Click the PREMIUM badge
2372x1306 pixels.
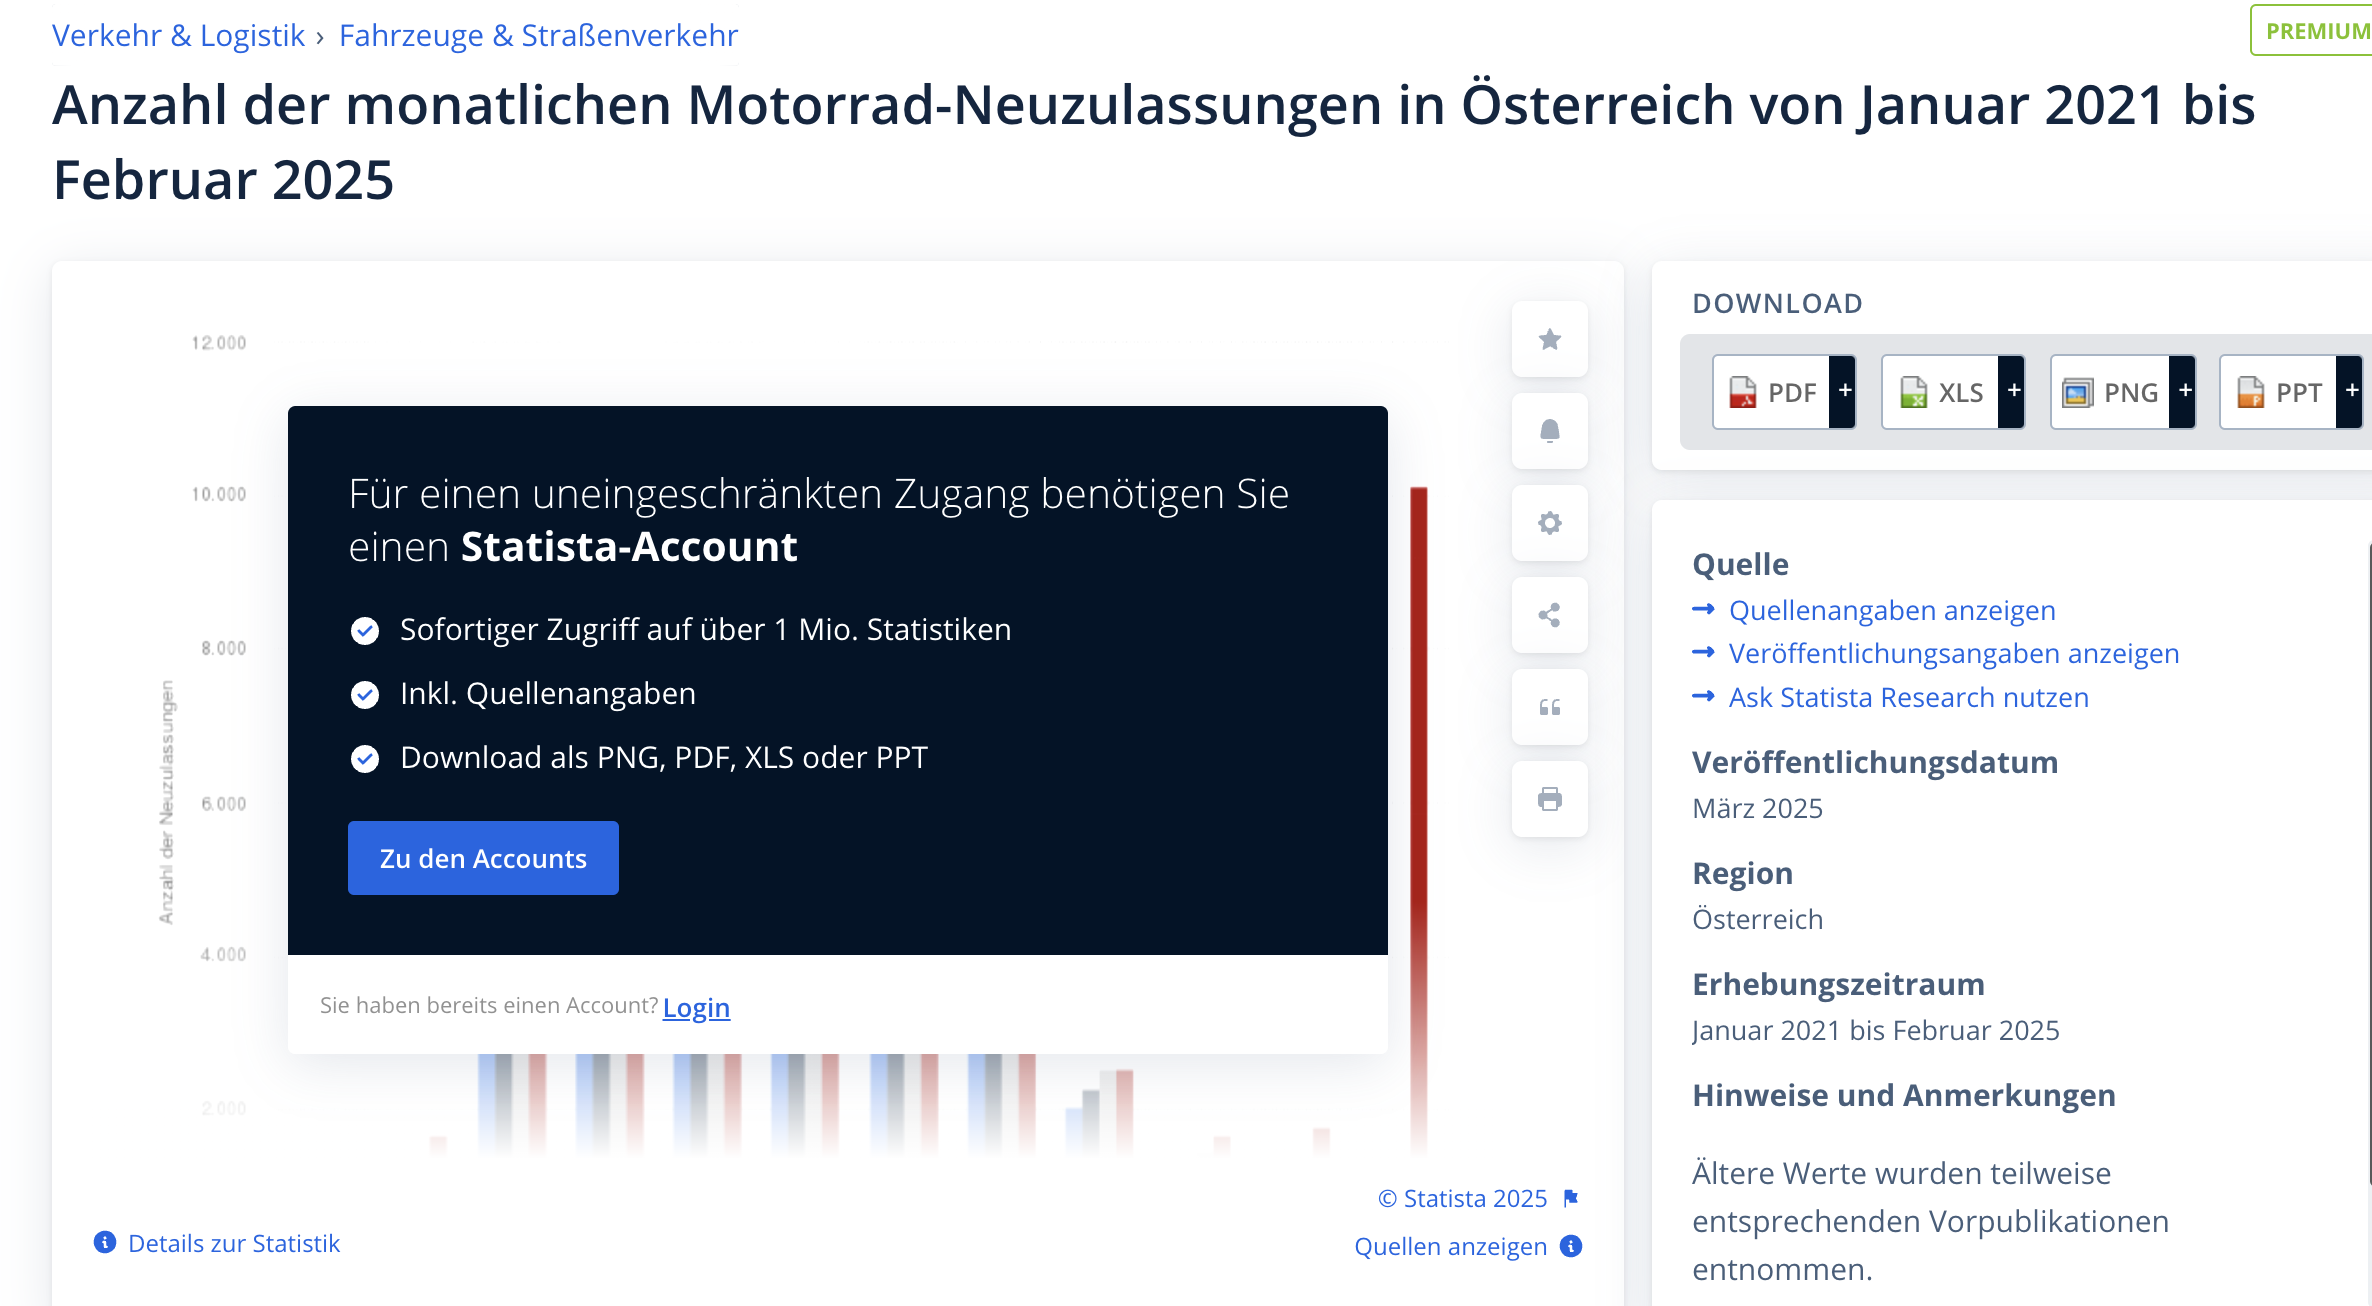pos(2314,31)
